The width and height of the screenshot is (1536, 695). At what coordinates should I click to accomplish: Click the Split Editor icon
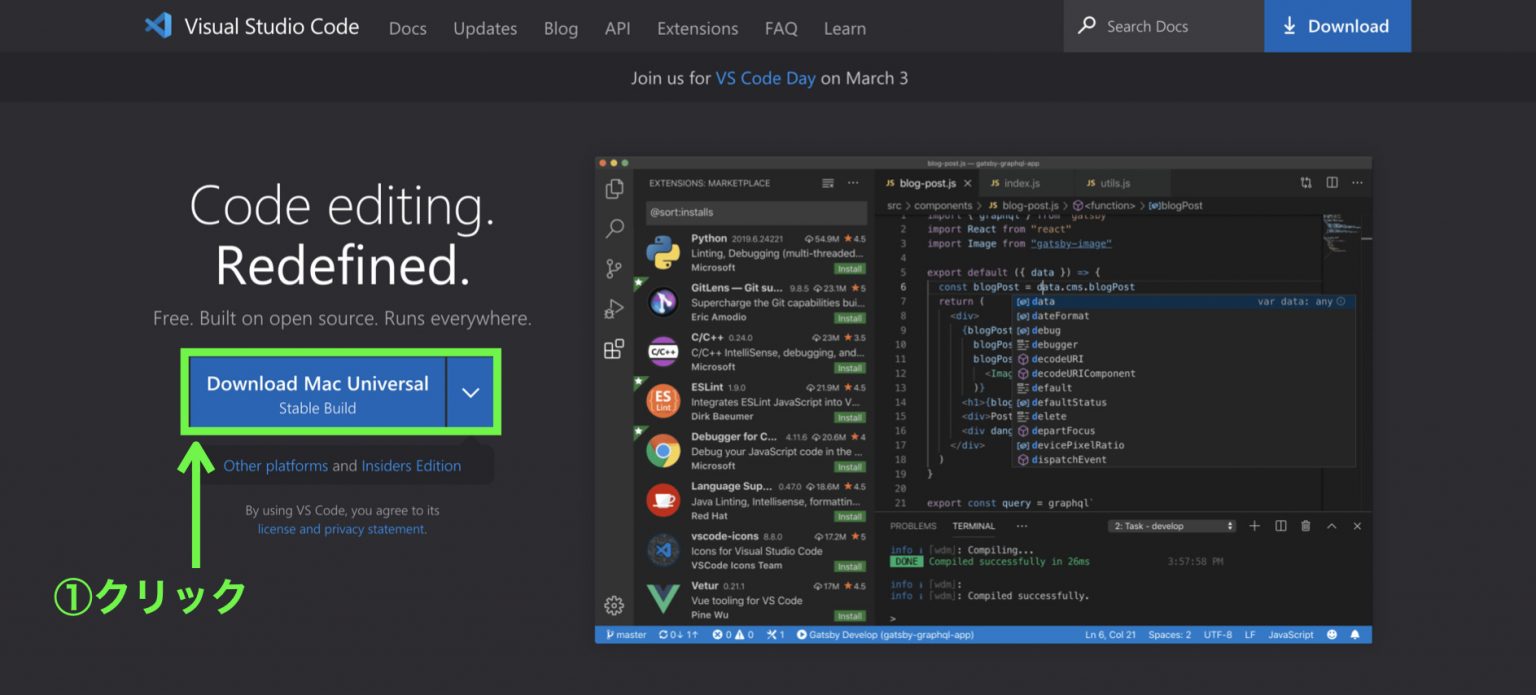1332,183
